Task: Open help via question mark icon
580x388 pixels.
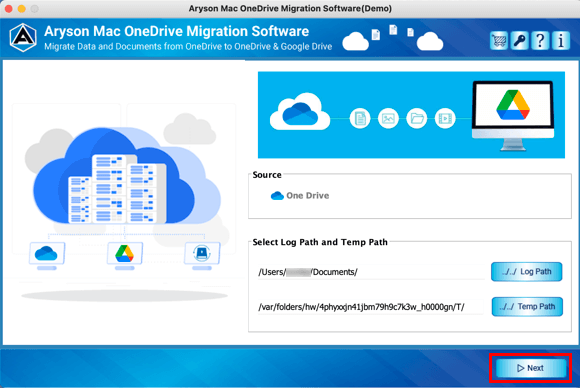Action: pyautogui.click(x=540, y=40)
